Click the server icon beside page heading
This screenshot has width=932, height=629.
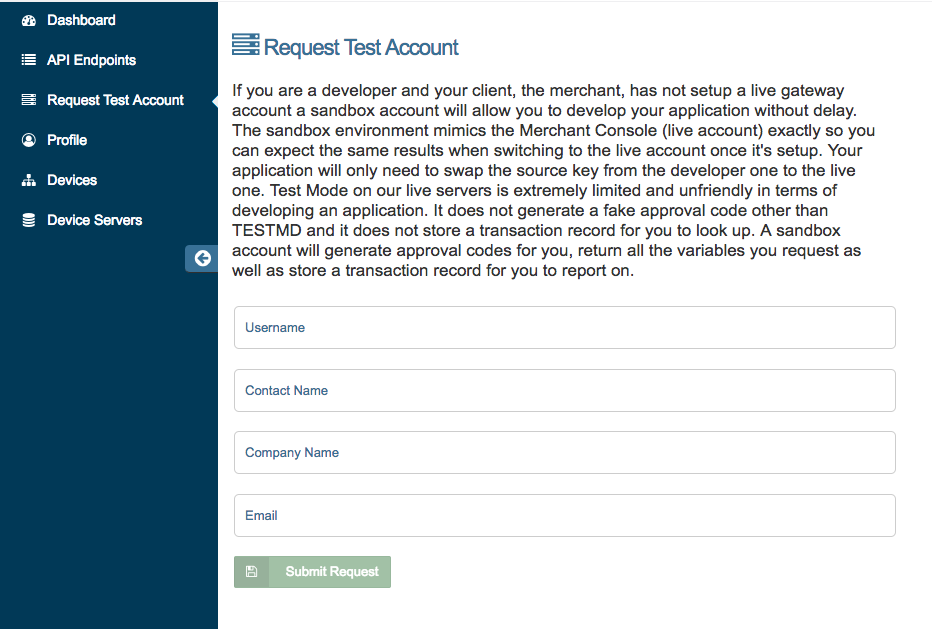pos(245,46)
